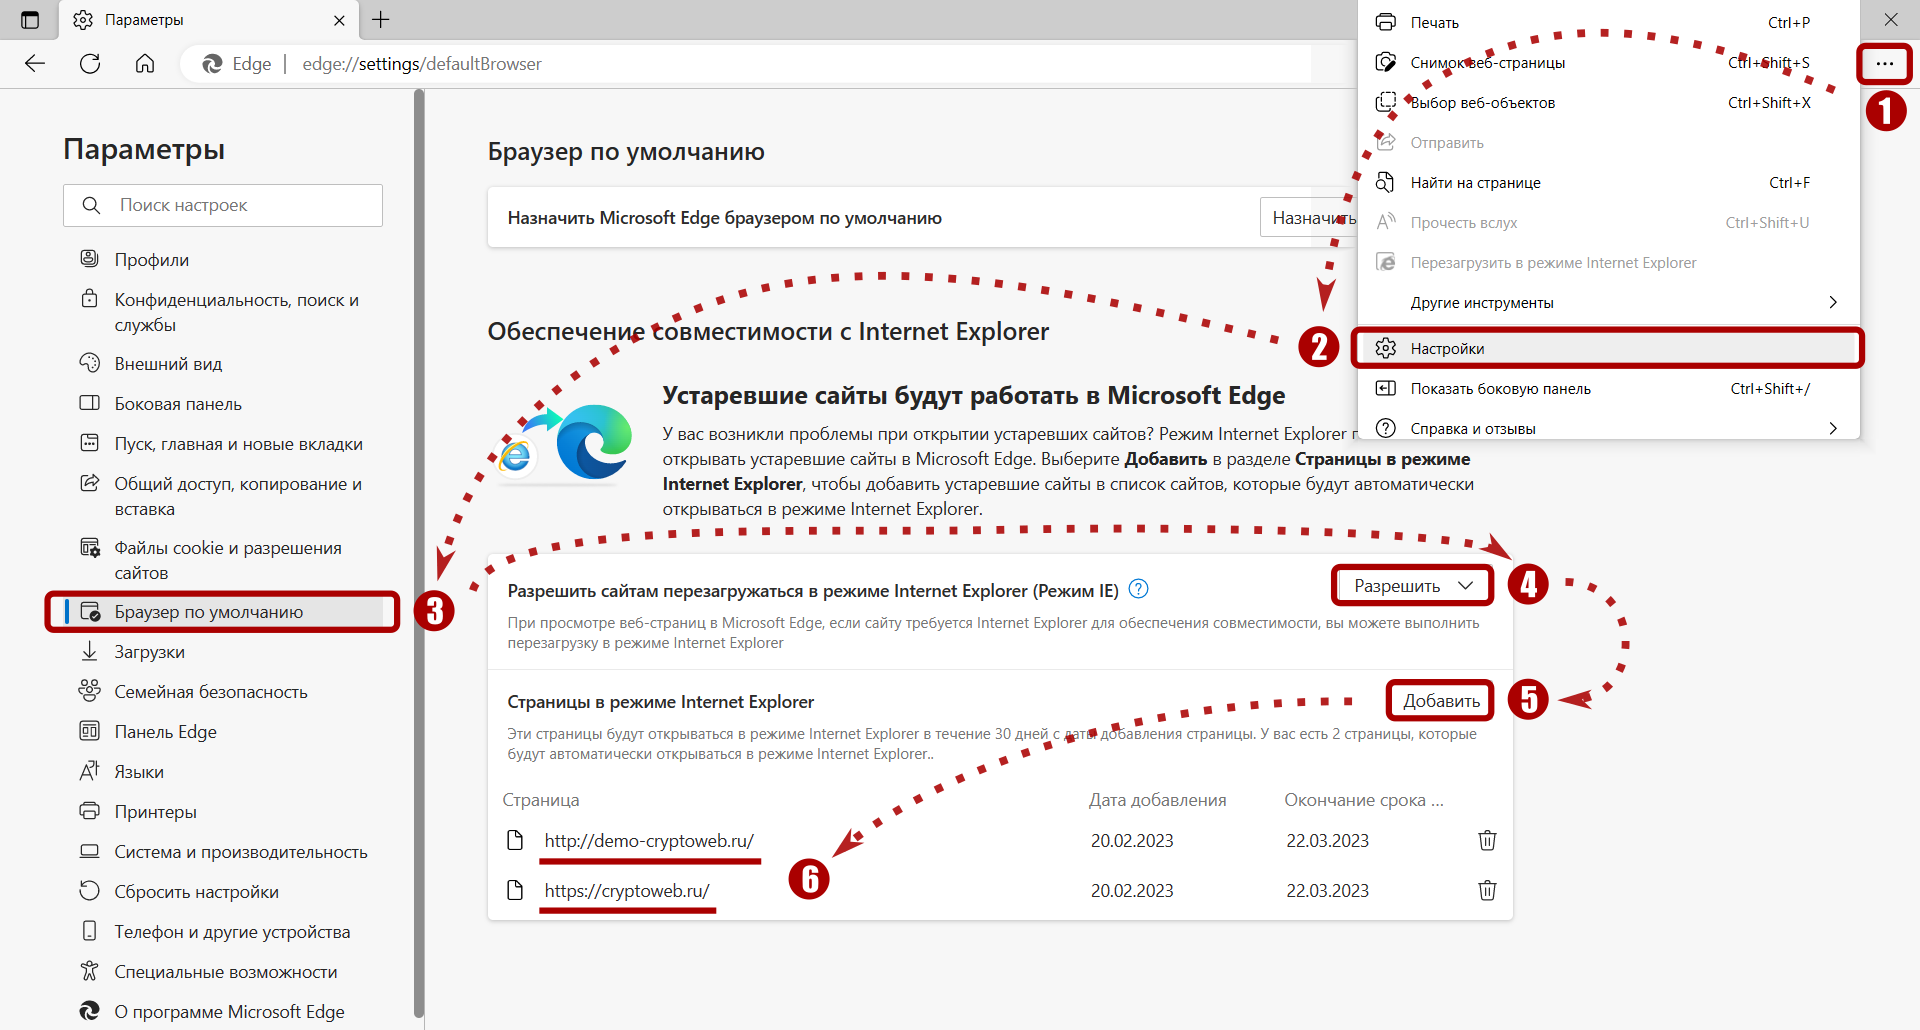Click the IE mode help question icon
1920x1030 pixels.
coord(1139,589)
